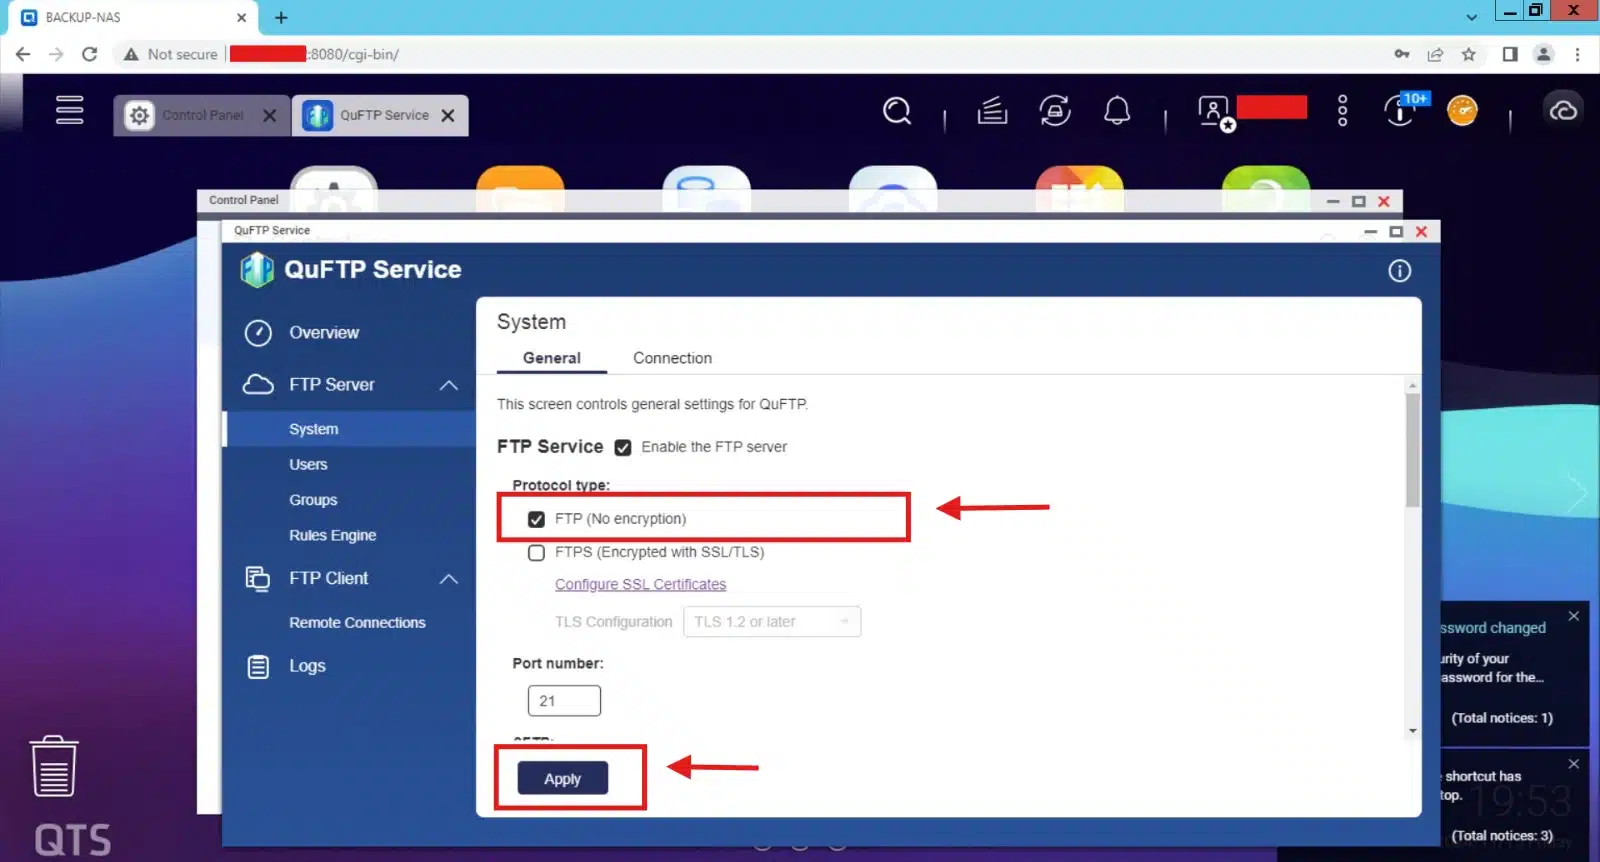The image size is (1600, 862).
Task: Open the QuFTP info icon
Action: [x=1399, y=271]
